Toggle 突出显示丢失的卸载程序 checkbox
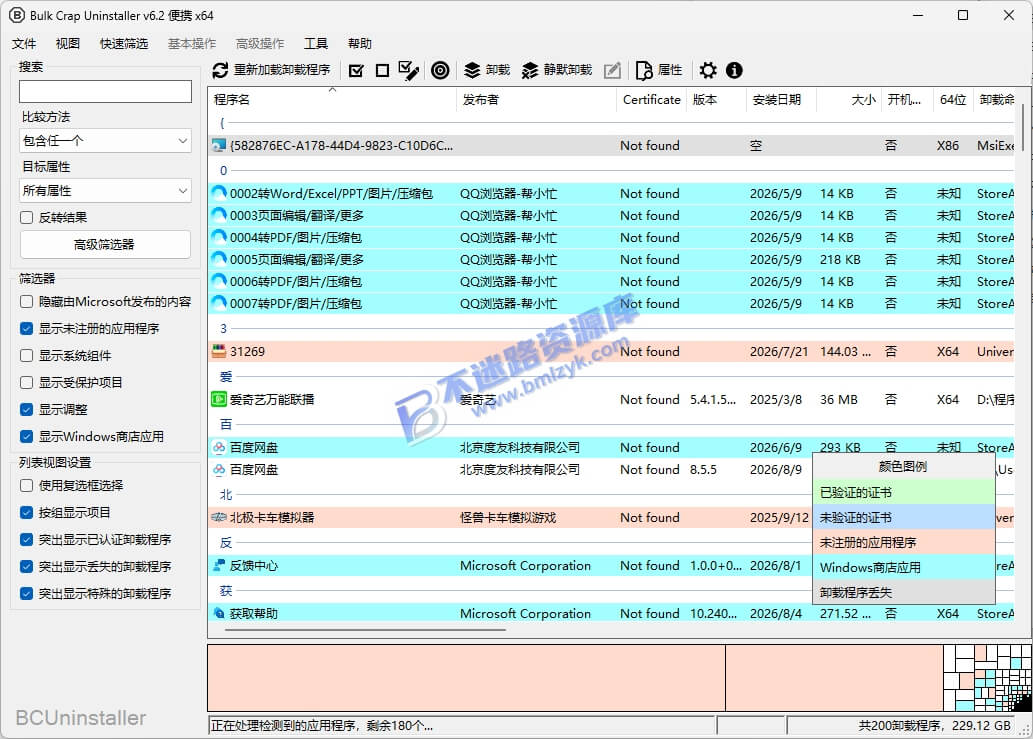This screenshot has height=739, width=1033. pos(27,566)
